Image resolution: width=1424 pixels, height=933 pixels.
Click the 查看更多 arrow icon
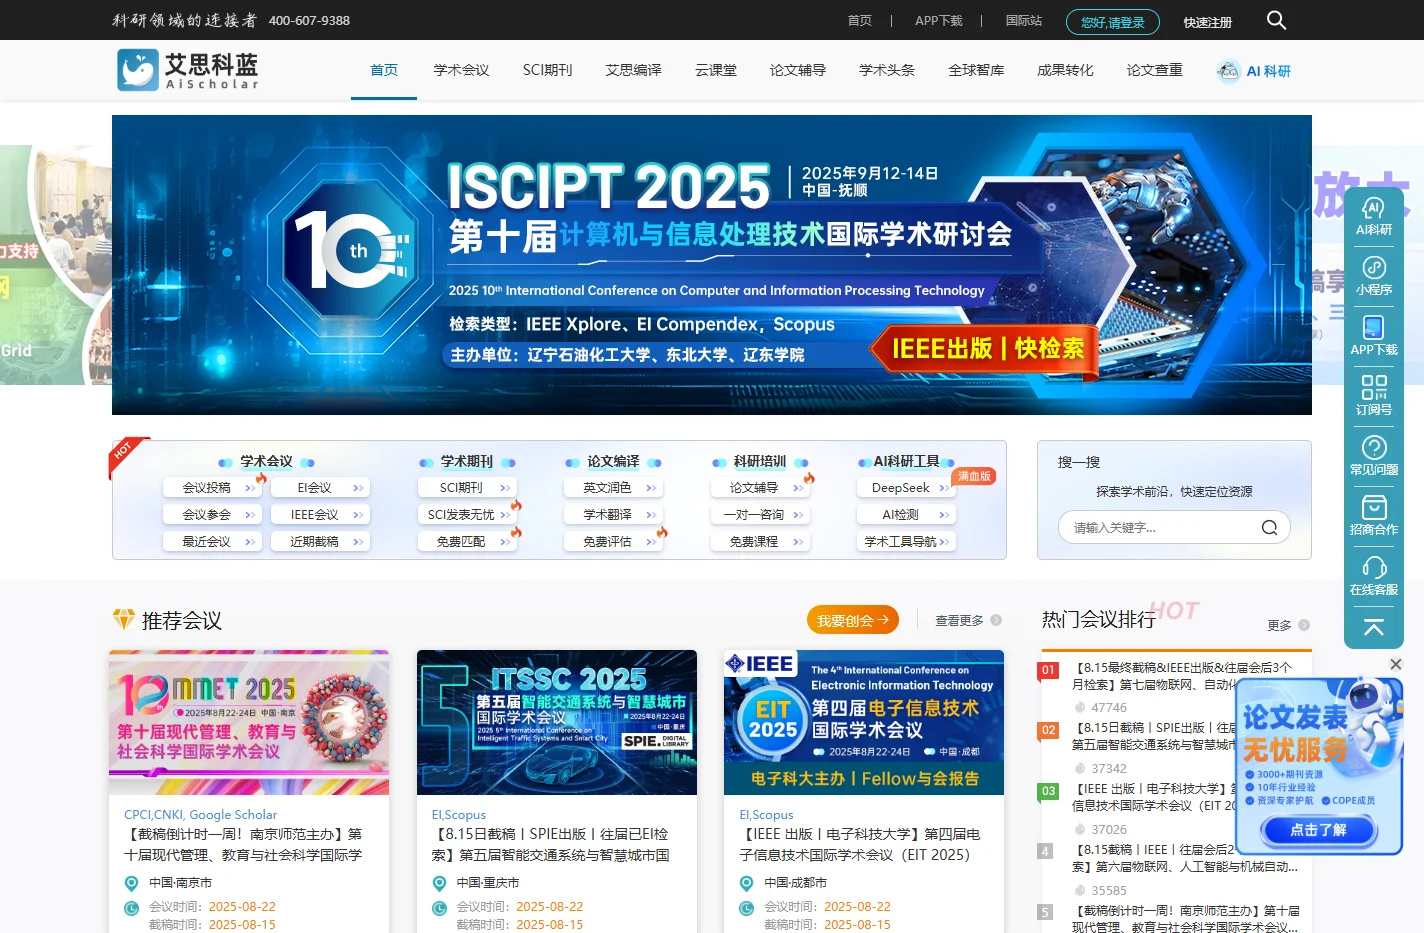pyautogui.click(x=996, y=620)
